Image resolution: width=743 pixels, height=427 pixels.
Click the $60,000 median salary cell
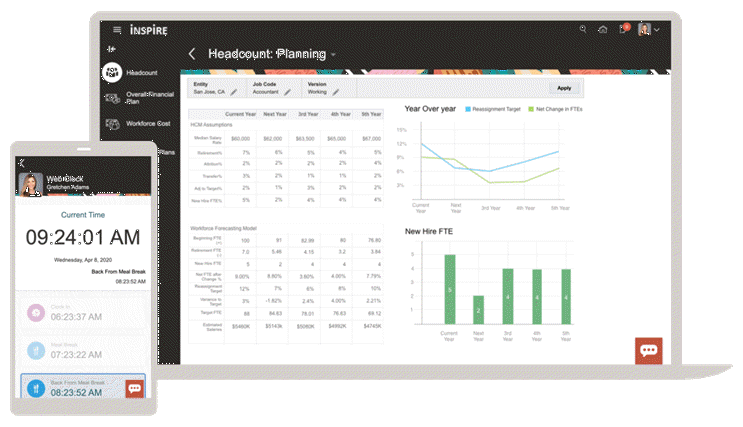[x=240, y=139]
